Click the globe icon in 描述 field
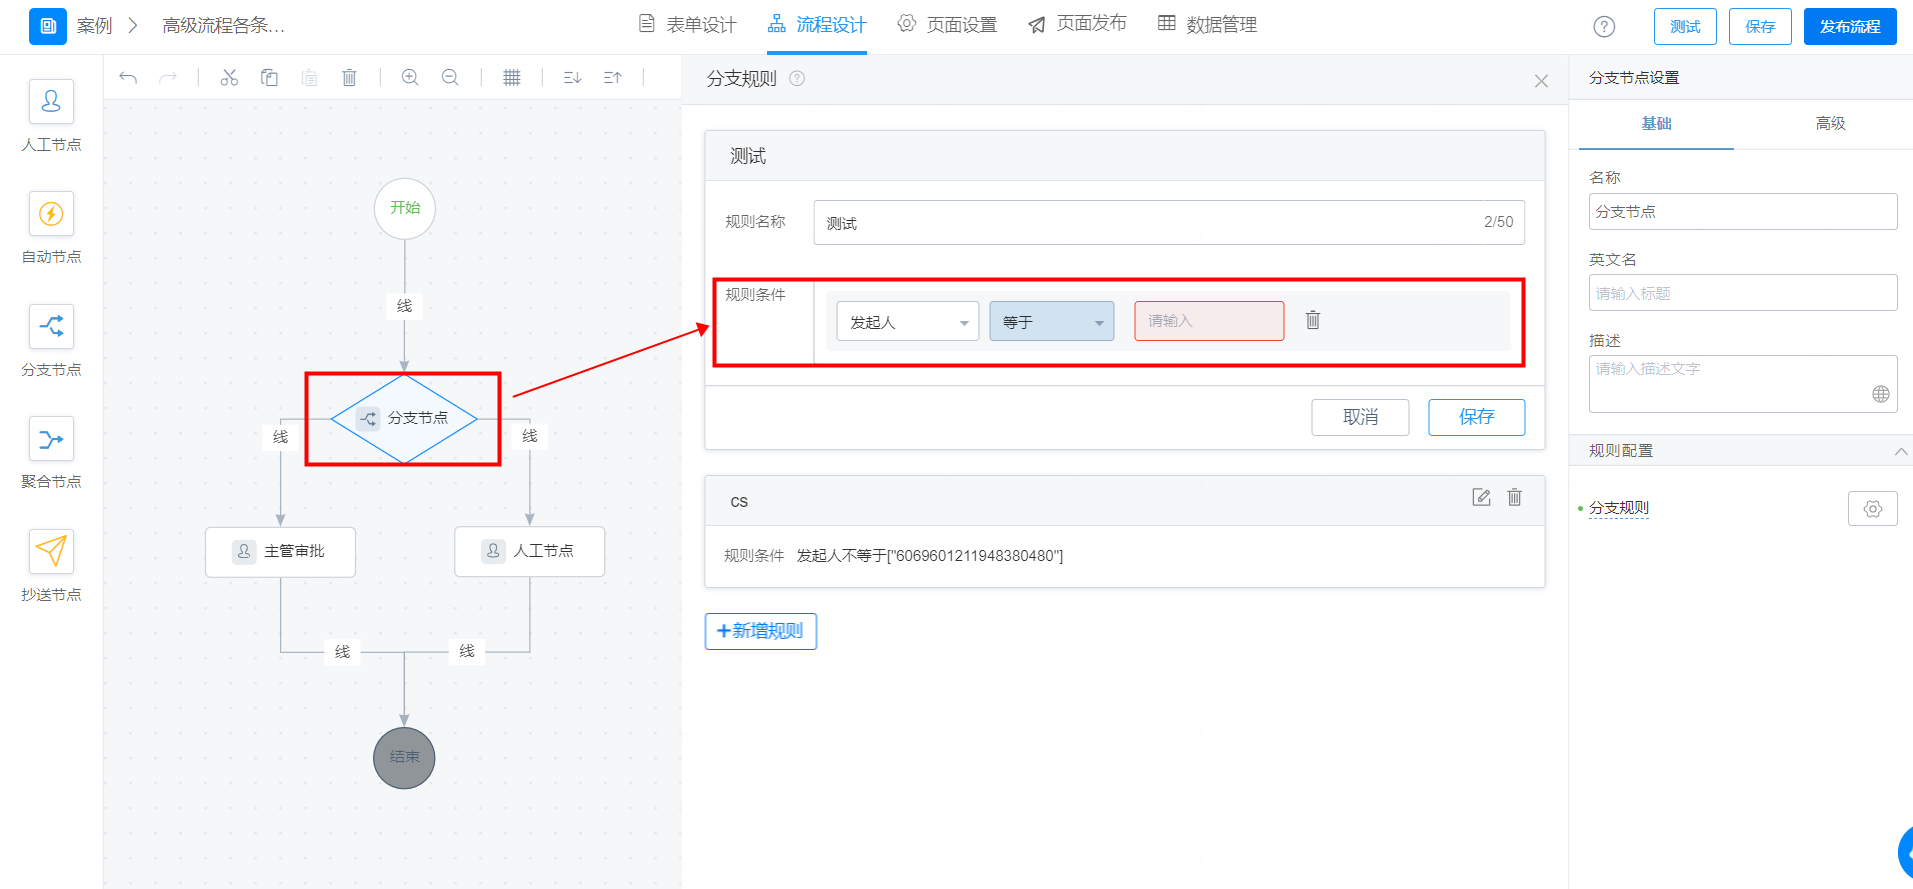The width and height of the screenshot is (1913, 889). [x=1880, y=394]
